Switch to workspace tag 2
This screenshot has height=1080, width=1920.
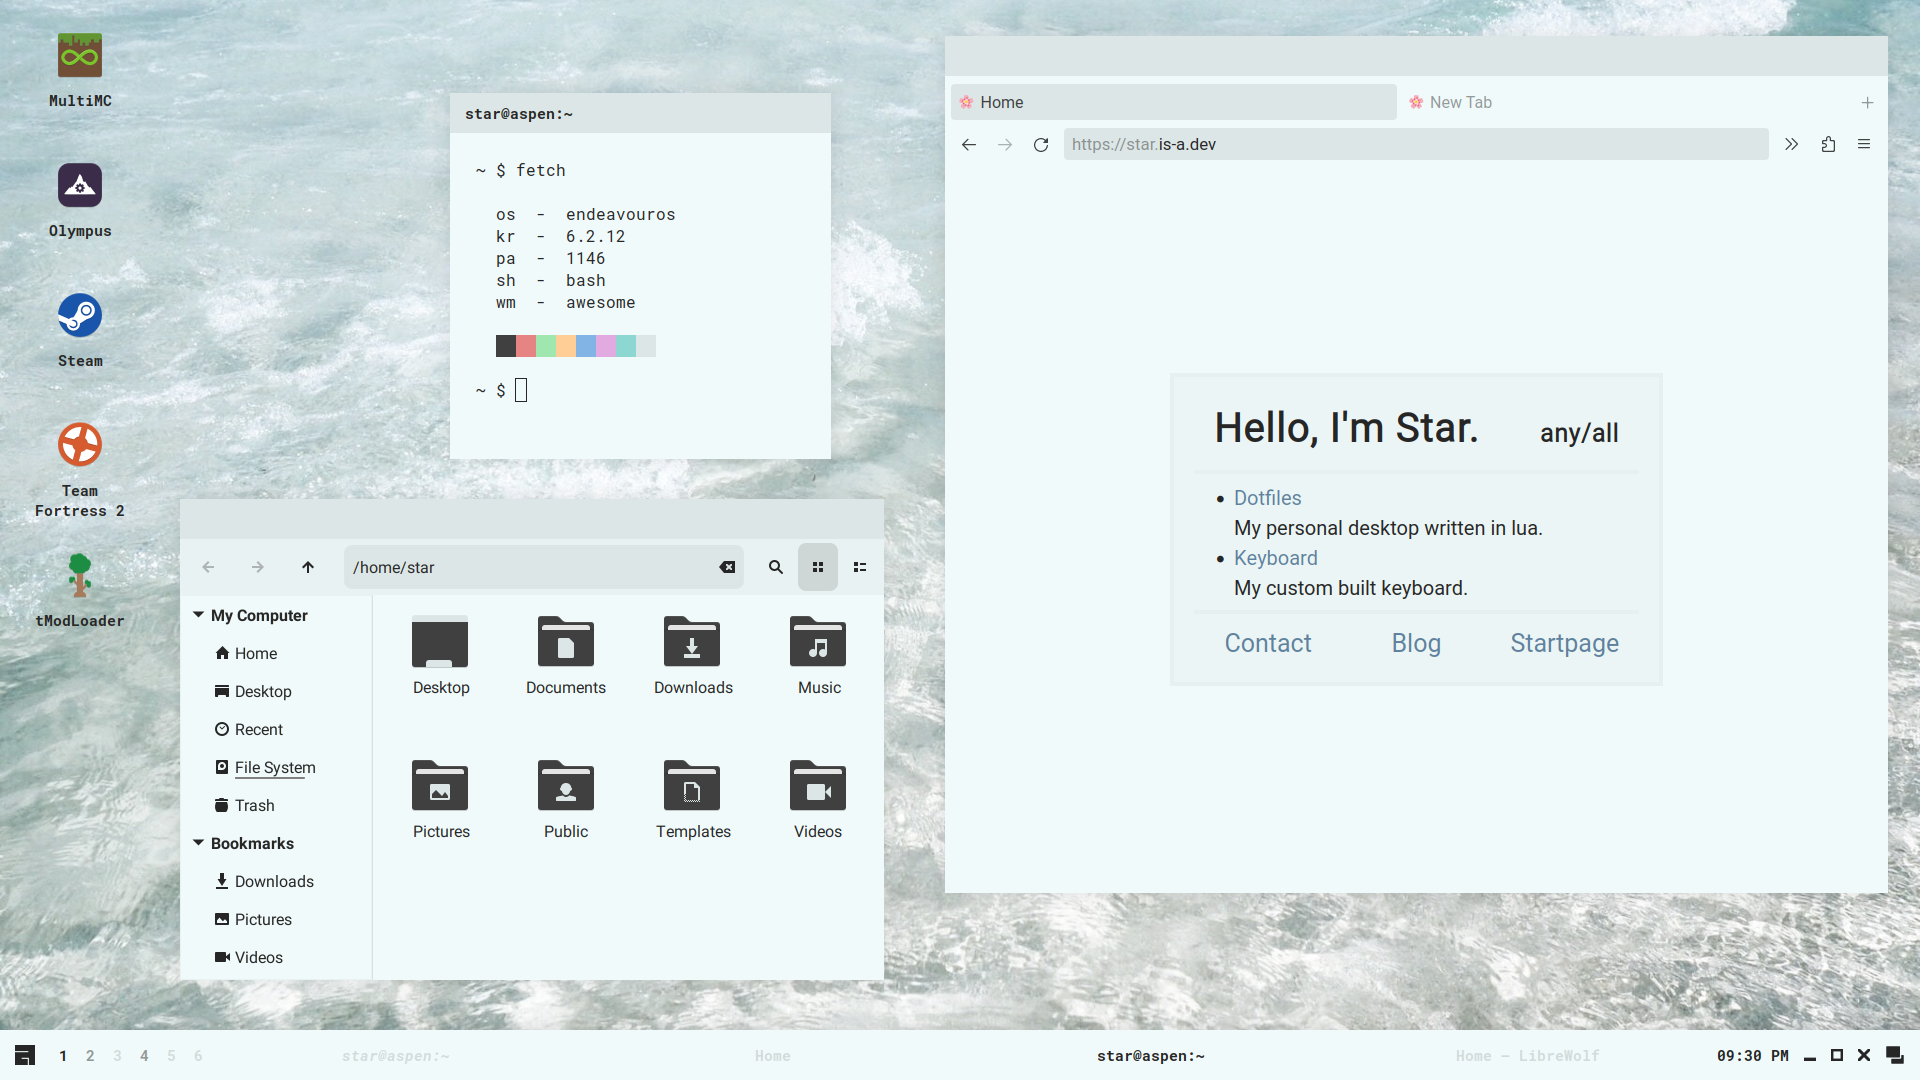point(90,1056)
